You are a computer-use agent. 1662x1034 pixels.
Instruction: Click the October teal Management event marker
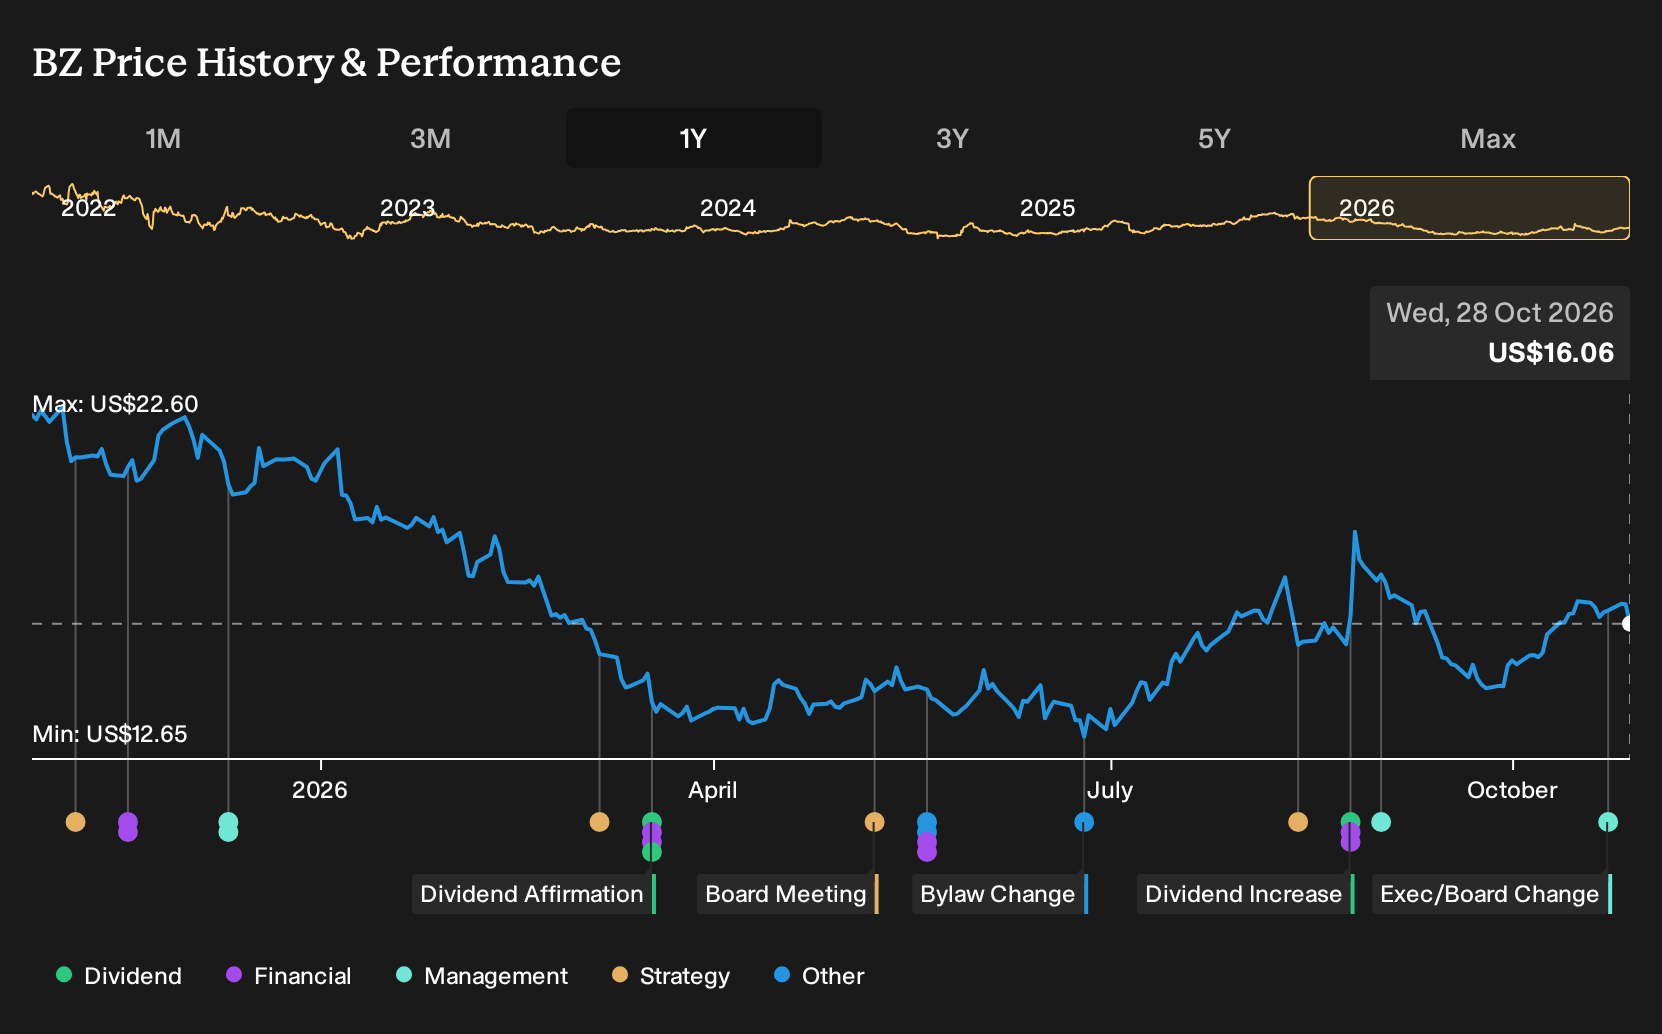1608,822
